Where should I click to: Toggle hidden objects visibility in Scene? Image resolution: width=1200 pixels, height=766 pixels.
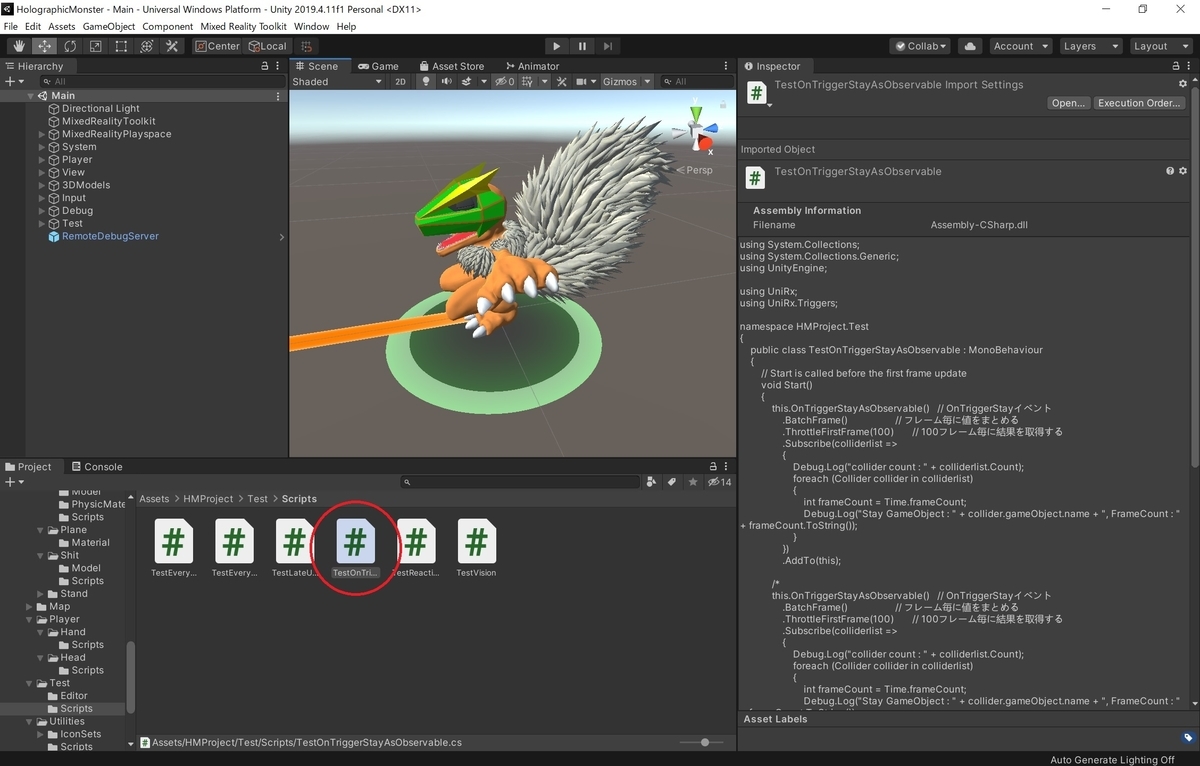505,82
